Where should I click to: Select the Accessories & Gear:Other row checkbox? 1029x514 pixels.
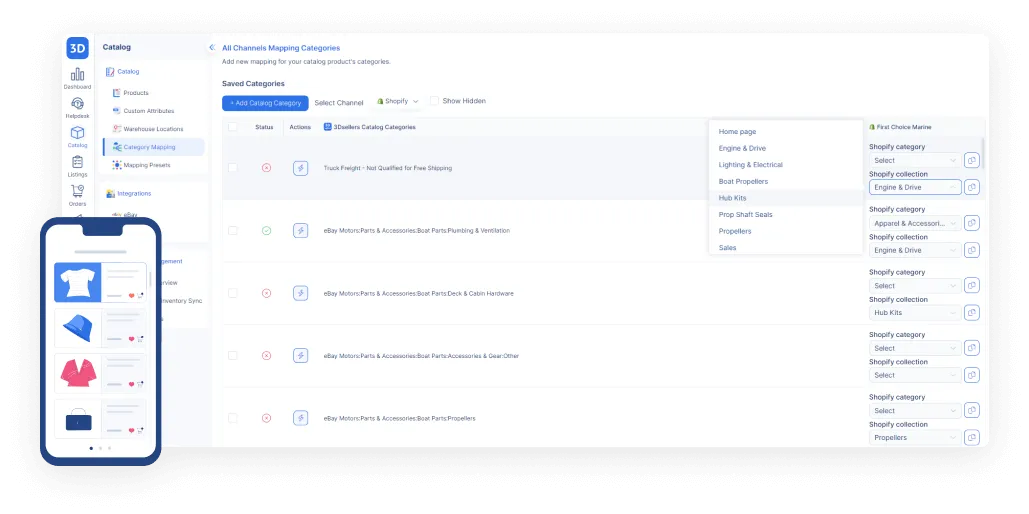pyautogui.click(x=233, y=355)
